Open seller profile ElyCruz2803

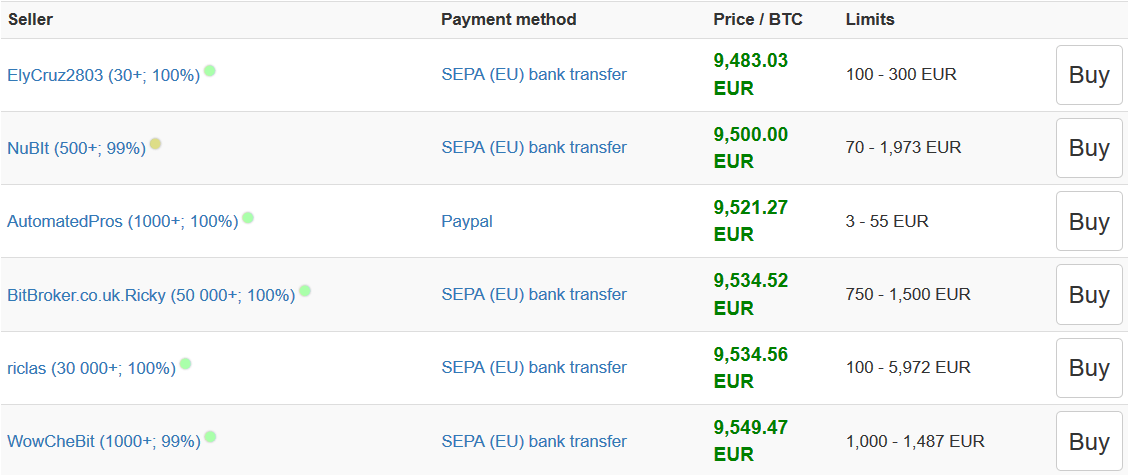click(104, 75)
